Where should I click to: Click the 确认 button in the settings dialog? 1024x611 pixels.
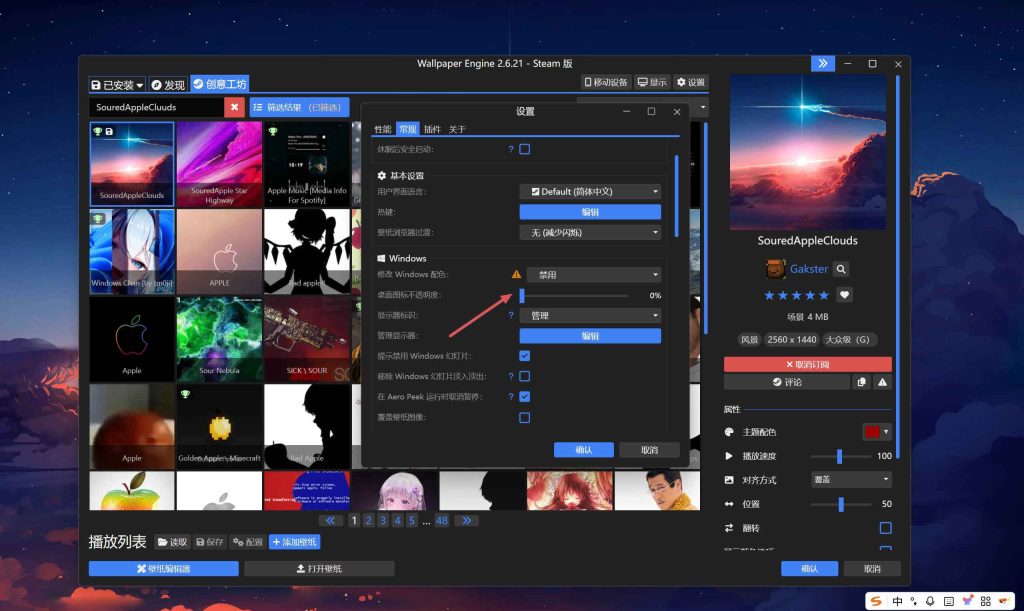(583, 450)
